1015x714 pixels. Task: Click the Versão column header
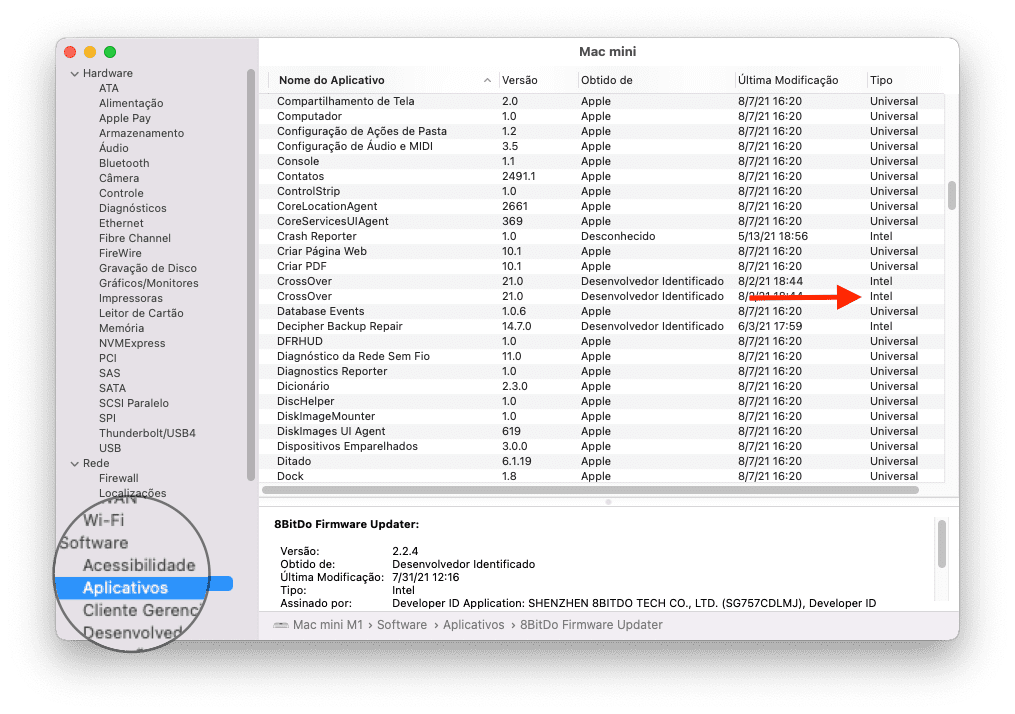coord(519,80)
